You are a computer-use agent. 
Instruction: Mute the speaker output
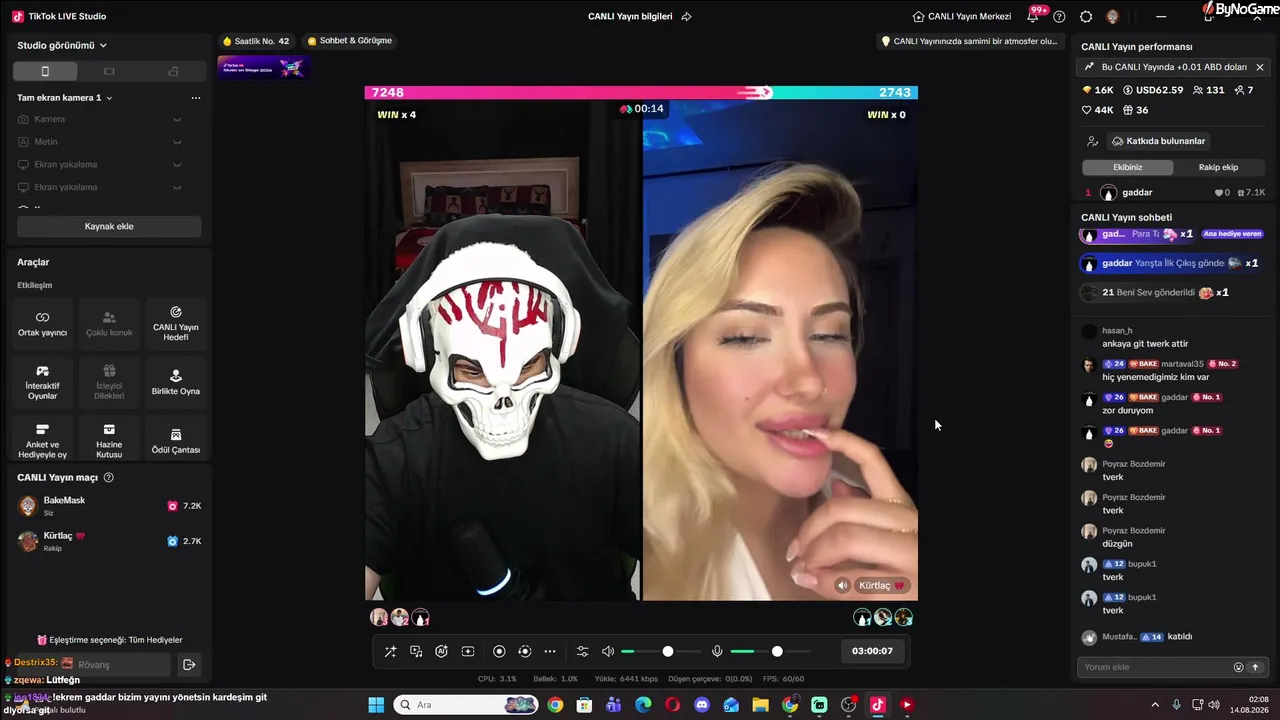(x=608, y=651)
